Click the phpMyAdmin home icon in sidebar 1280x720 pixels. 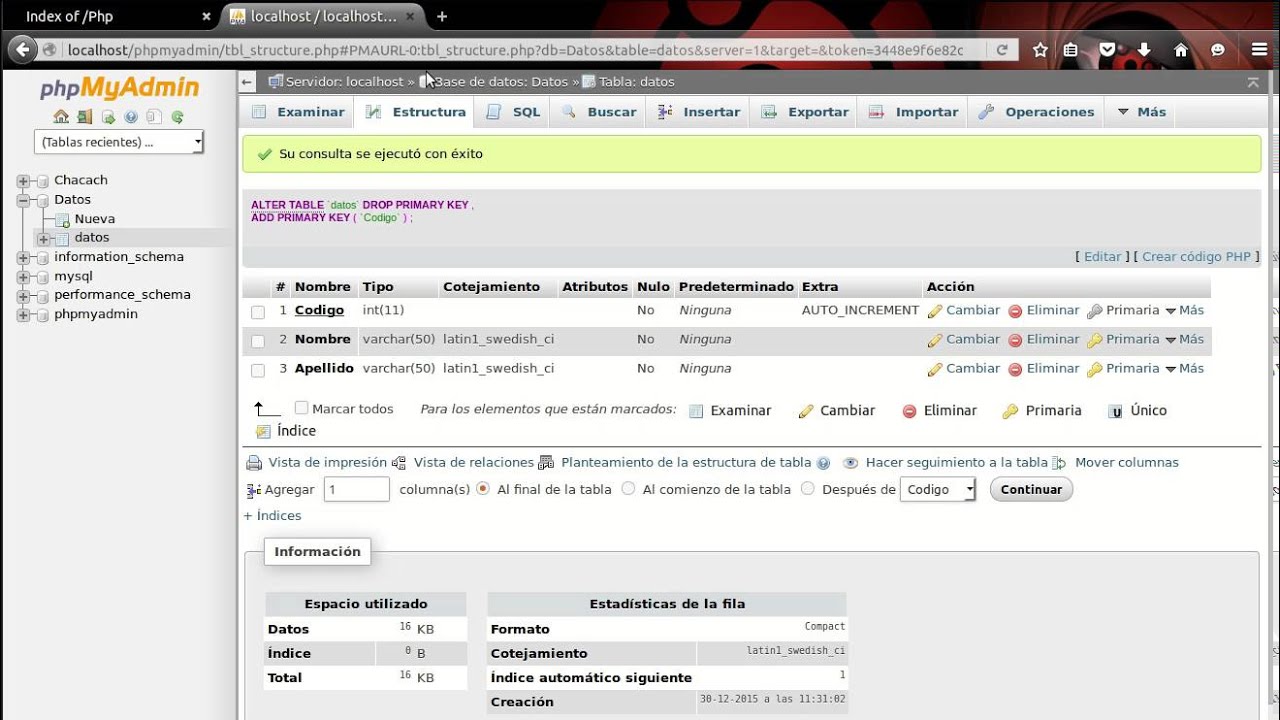(x=61, y=117)
